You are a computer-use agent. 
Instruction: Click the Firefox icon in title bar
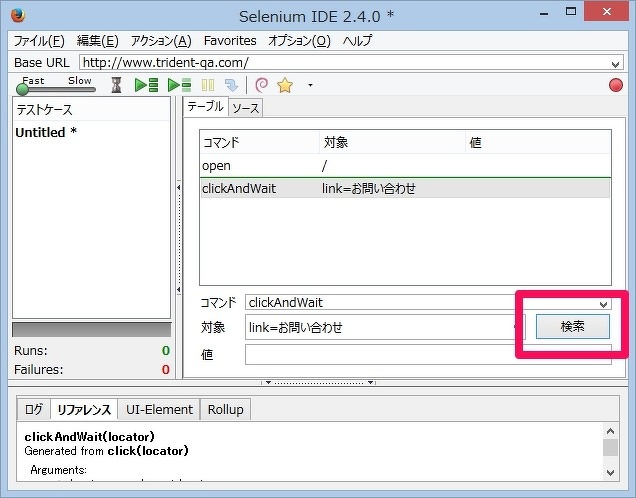click(18, 16)
